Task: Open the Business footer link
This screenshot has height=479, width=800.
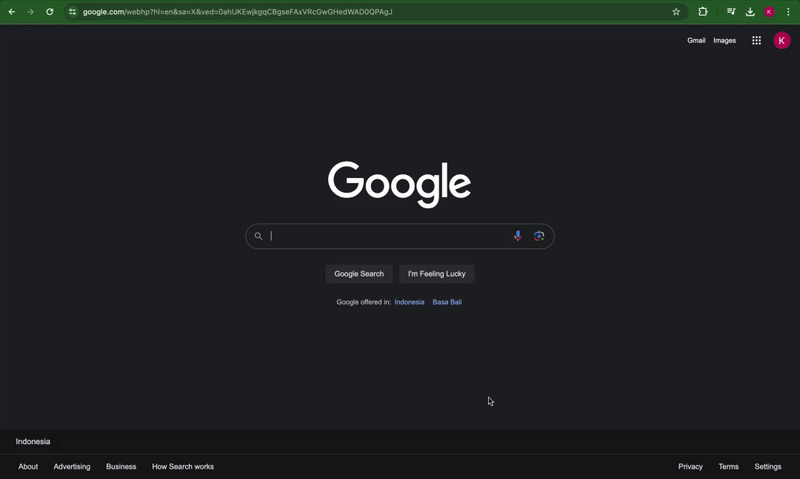Action: [x=121, y=466]
